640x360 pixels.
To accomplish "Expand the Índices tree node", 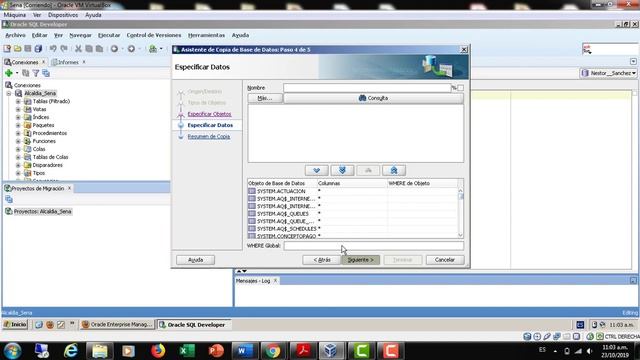I will click(18, 117).
